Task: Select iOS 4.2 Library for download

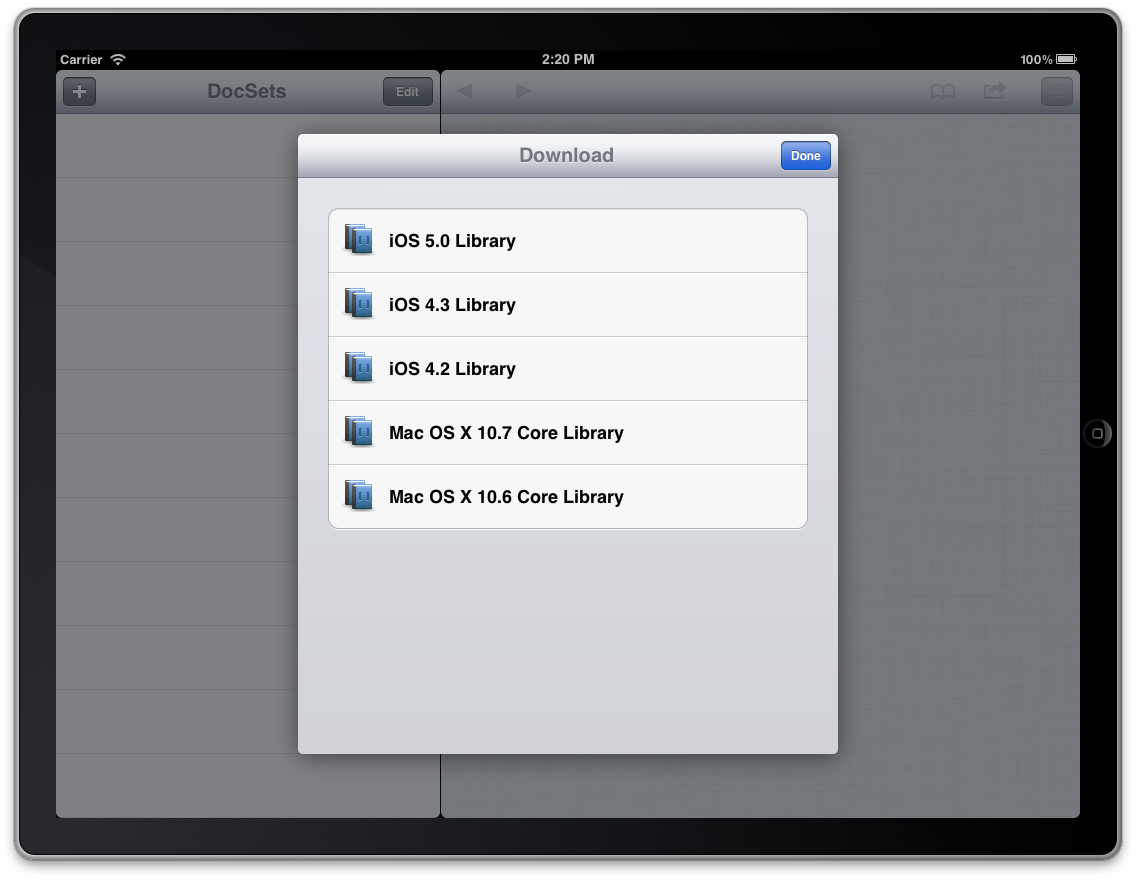Action: [567, 369]
